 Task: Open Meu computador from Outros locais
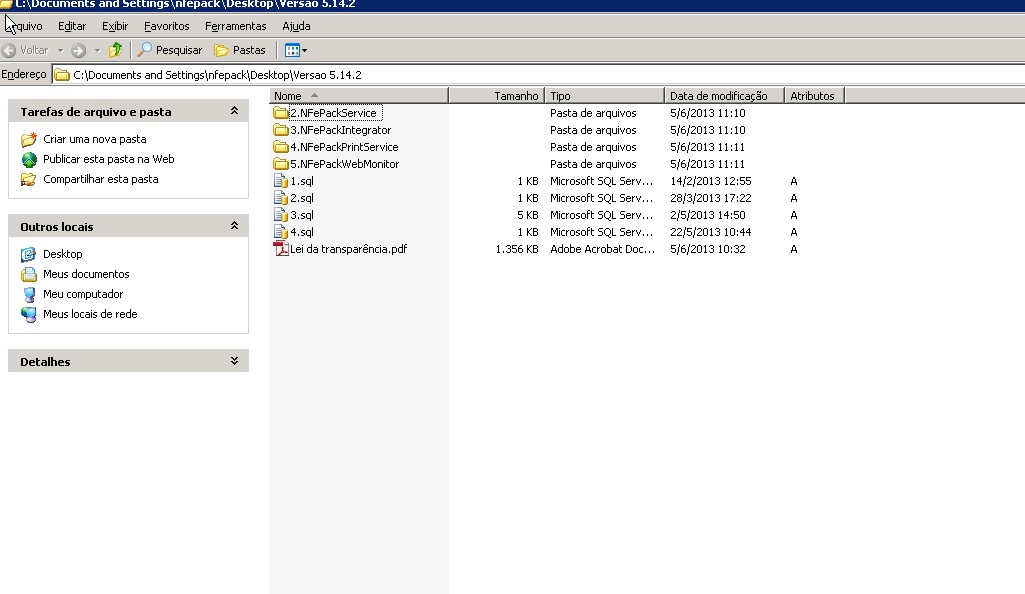83,294
